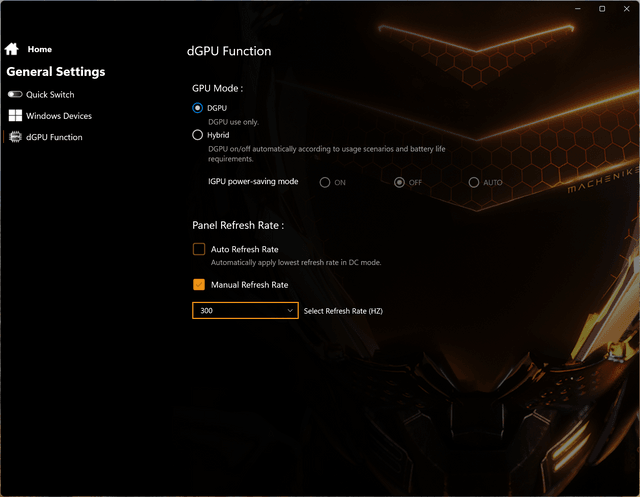This screenshot has height=497, width=640.
Task: Click the refresh rate dropdown chevron arrow
Action: 290,311
